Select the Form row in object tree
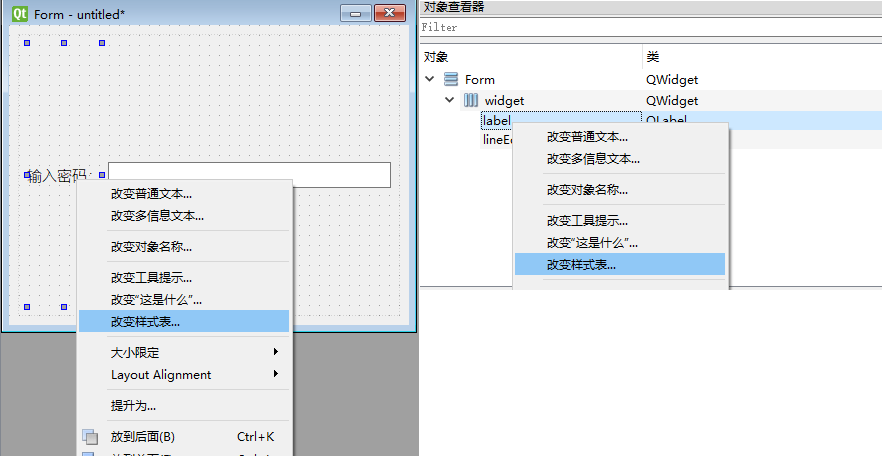This screenshot has height=461, width=882. pos(479,80)
